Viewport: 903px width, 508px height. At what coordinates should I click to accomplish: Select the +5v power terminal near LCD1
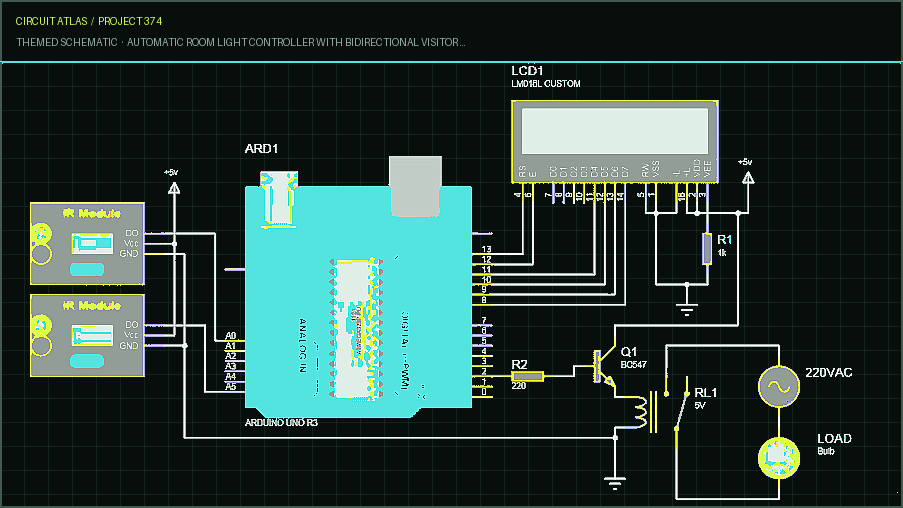click(x=748, y=179)
